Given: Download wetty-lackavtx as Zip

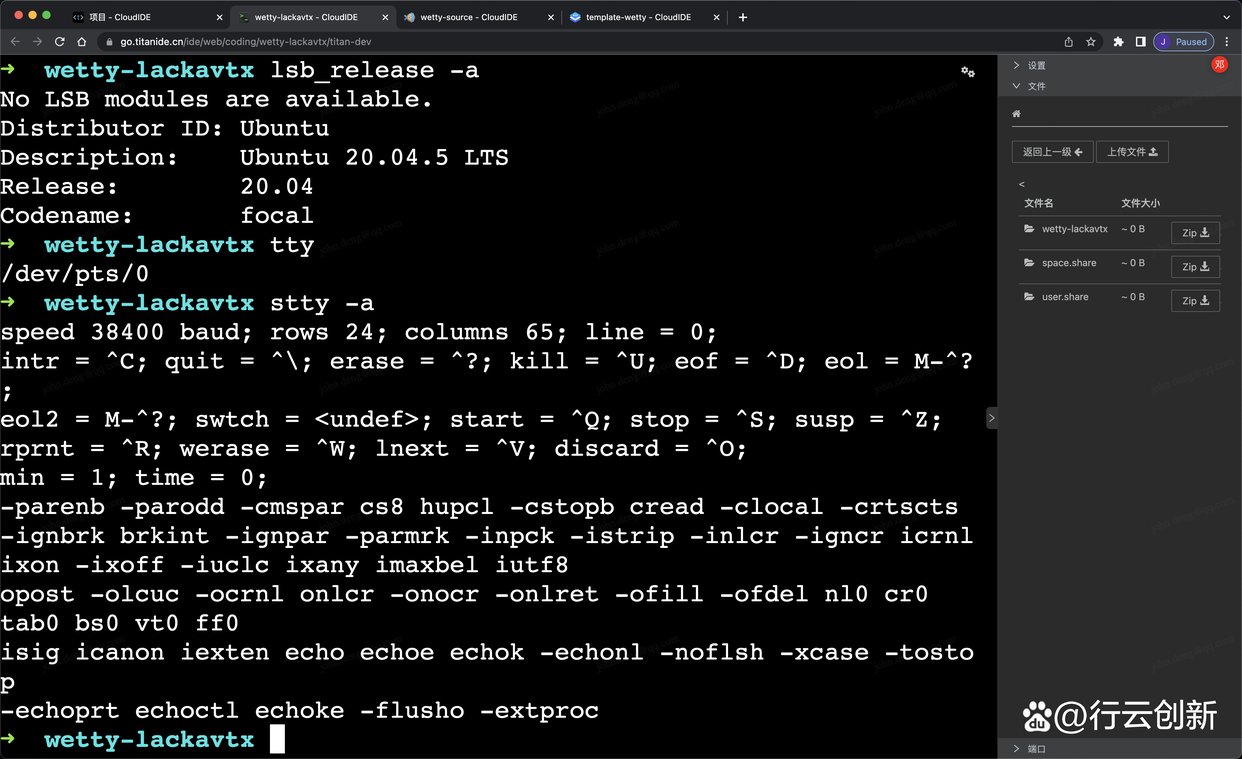Looking at the screenshot, I should (1195, 232).
